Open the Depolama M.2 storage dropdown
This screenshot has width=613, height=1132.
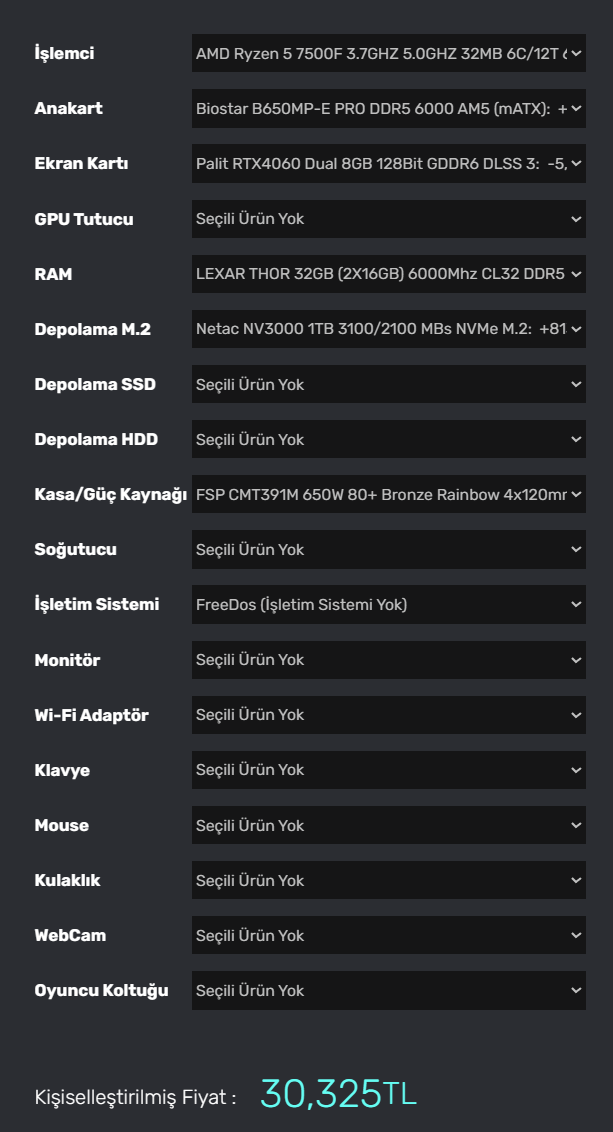click(388, 329)
